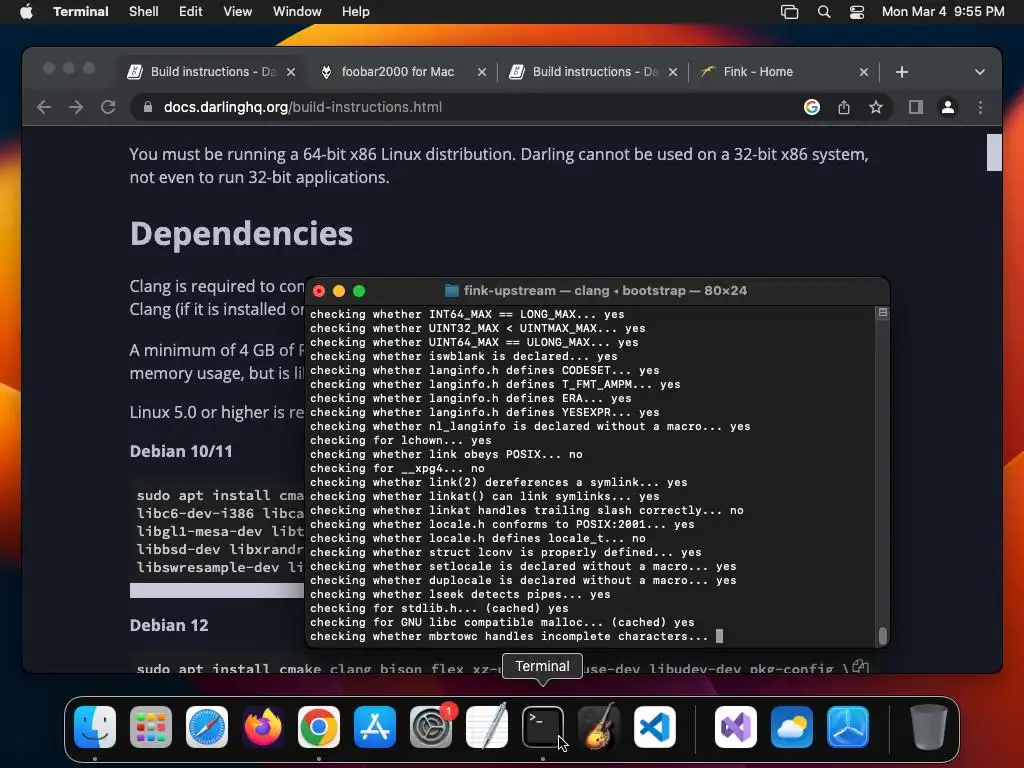Image resolution: width=1024 pixels, height=768 pixels.
Task: Open the profile account icon
Action: [948, 107]
